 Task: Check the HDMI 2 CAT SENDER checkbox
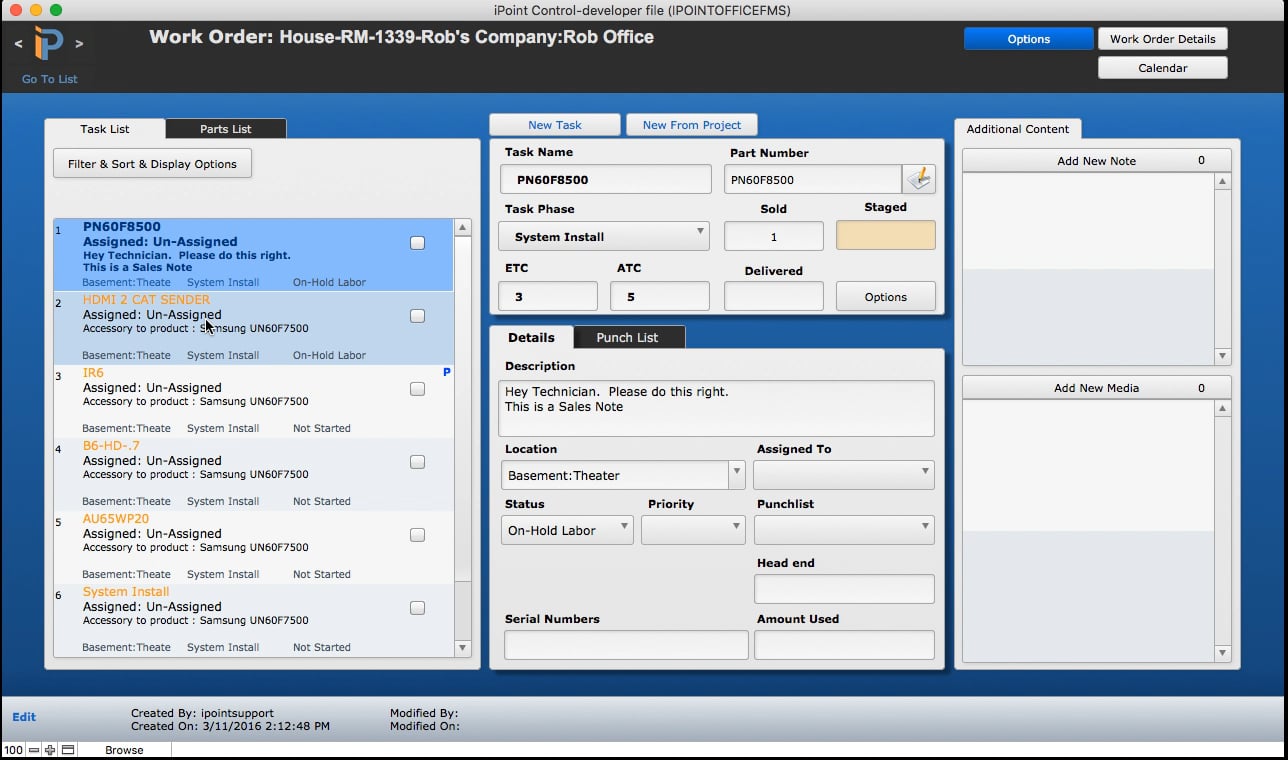[417, 316]
